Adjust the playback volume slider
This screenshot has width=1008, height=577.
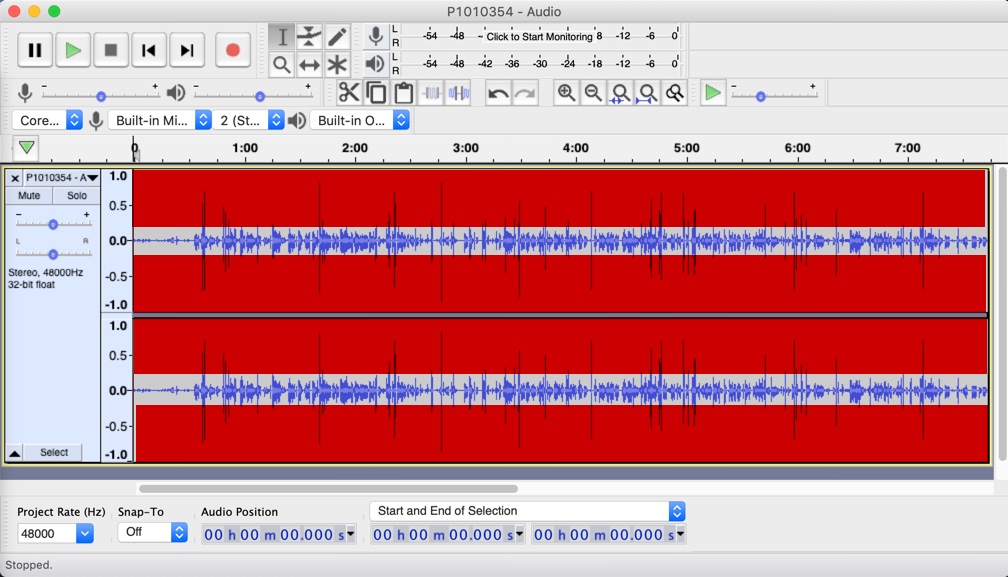point(253,96)
